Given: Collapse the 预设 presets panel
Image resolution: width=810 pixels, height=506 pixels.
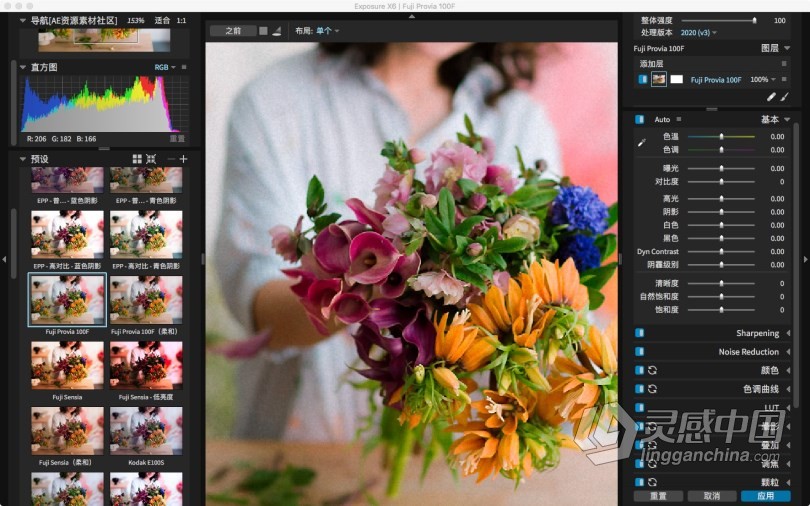Looking at the screenshot, I should click(22, 159).
